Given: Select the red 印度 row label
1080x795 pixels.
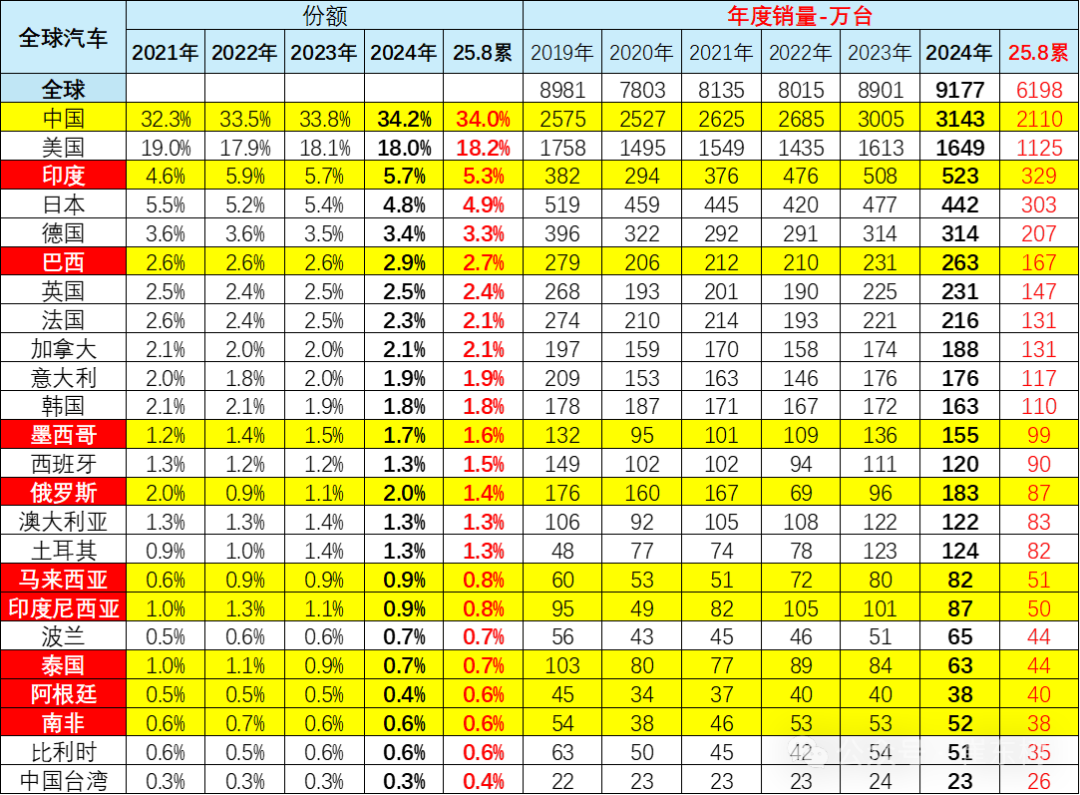Looking at the screenshot, I should coord(63,176).
